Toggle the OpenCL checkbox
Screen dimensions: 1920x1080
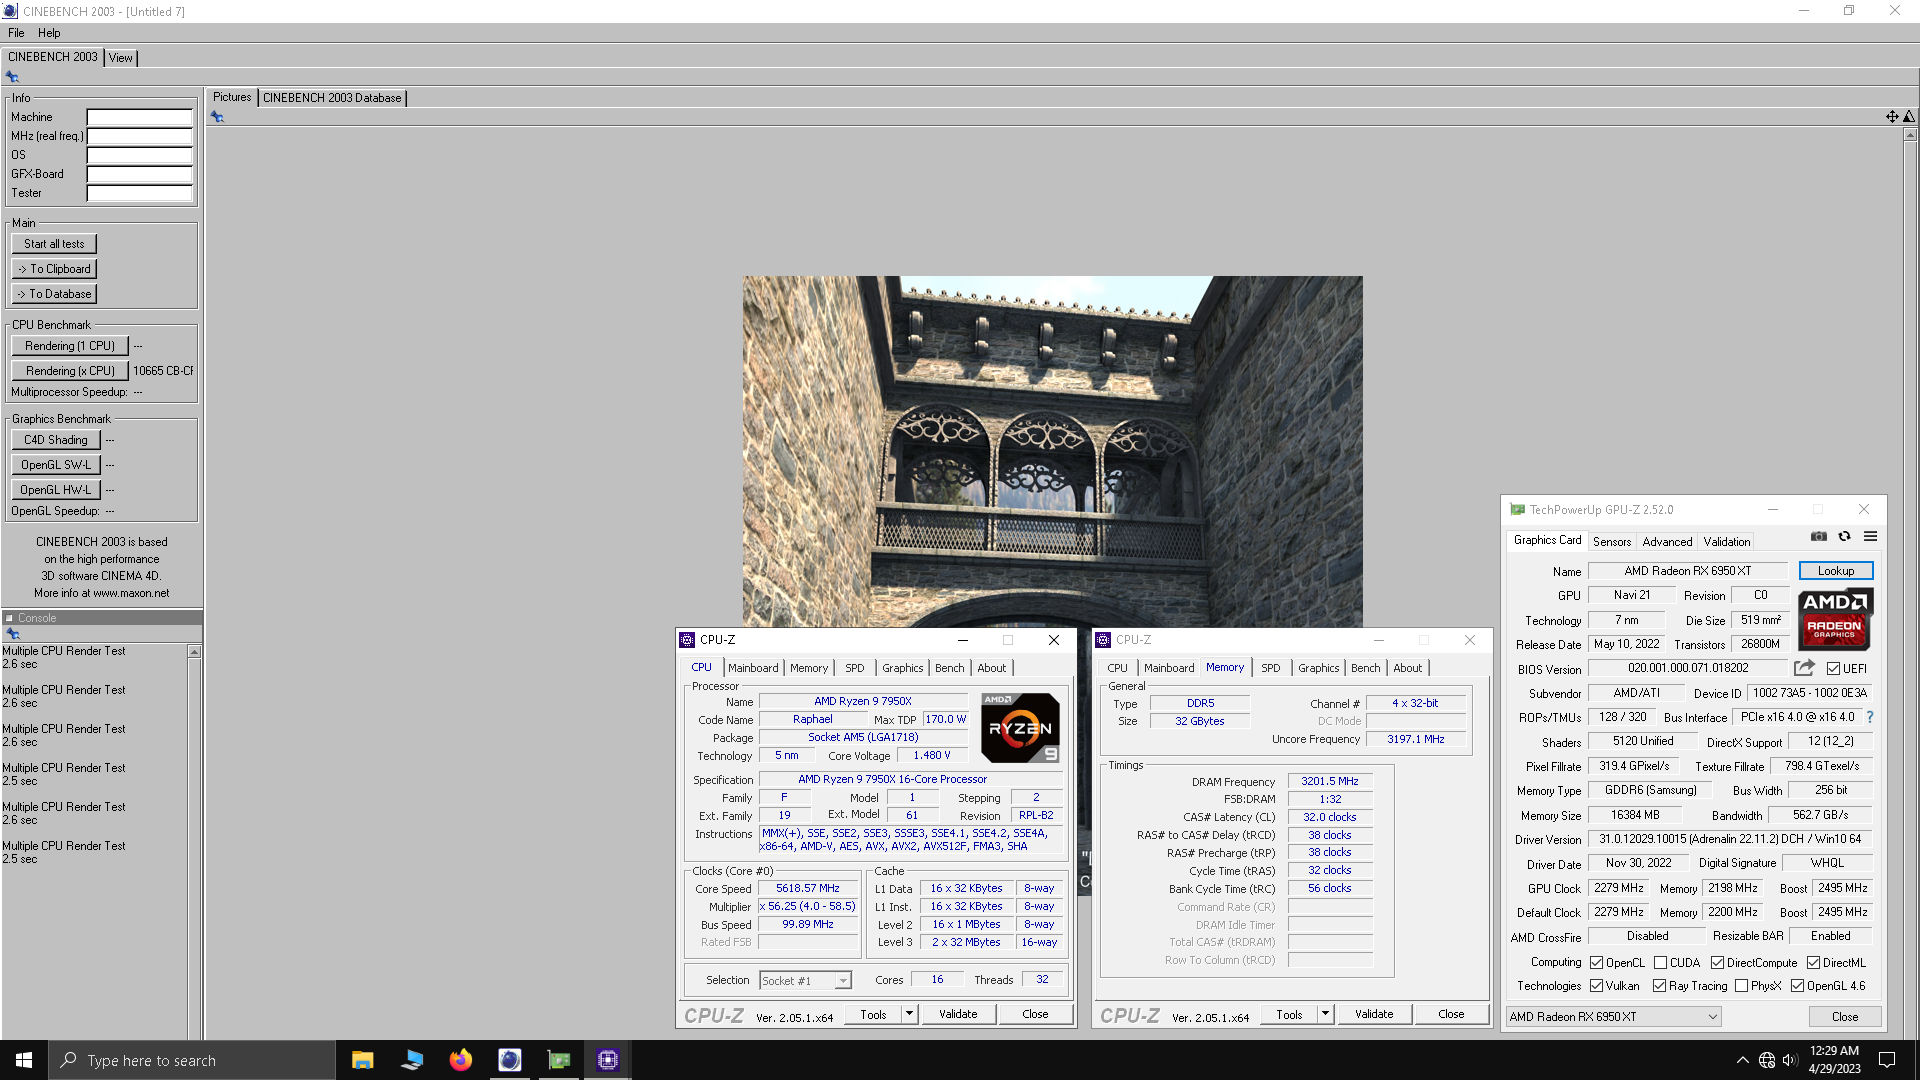point(1597,963)
